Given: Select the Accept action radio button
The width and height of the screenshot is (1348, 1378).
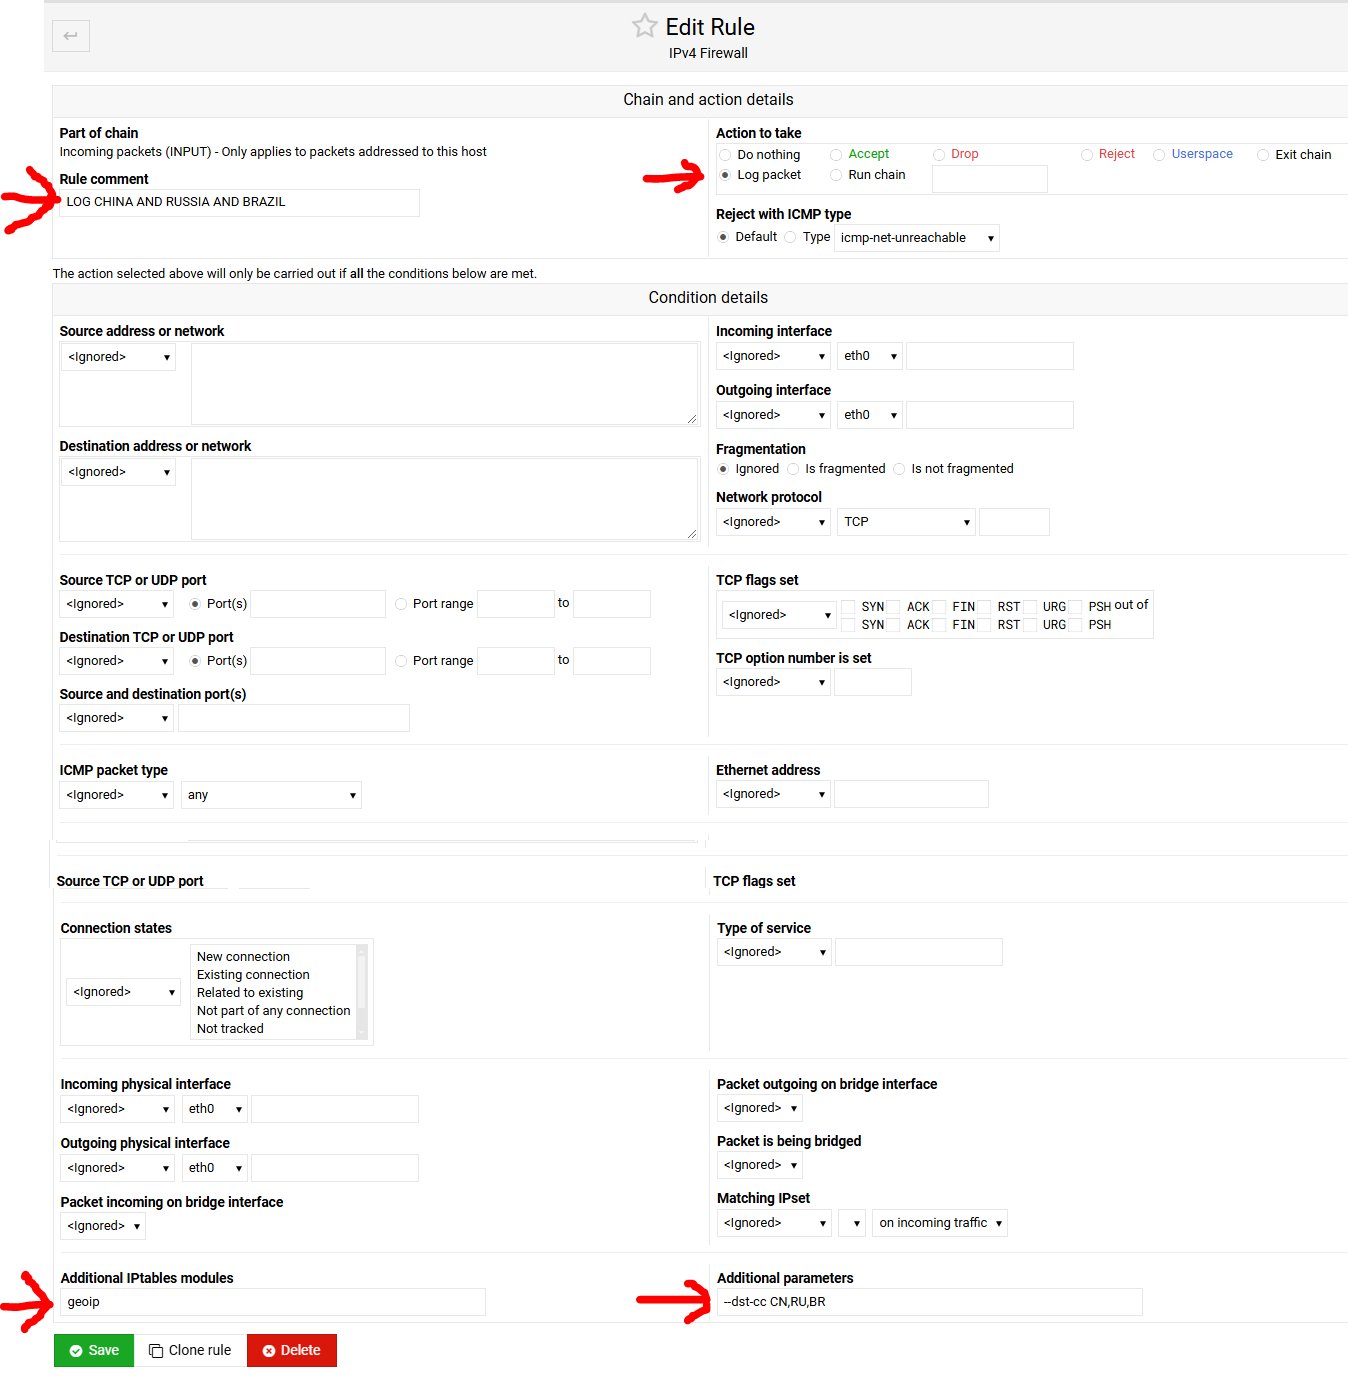Looking at the screenshot, I should (836, 155).
